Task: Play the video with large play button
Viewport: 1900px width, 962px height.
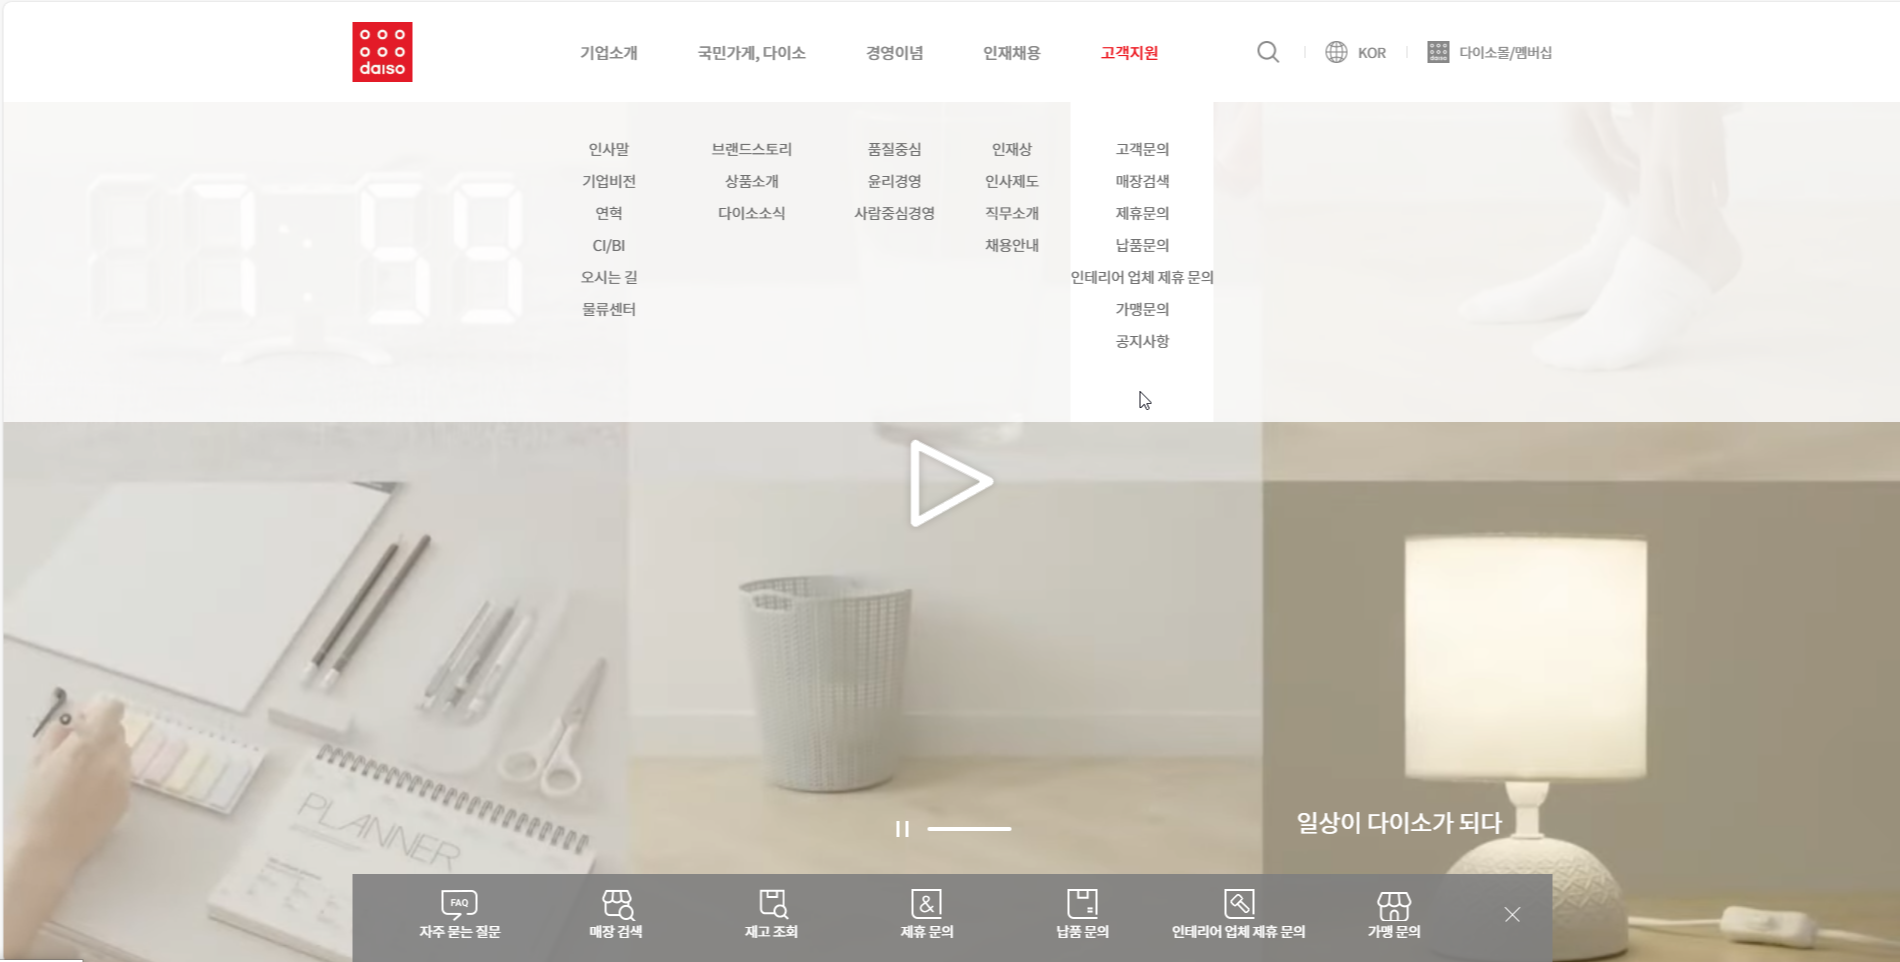Action: (950, 483)
